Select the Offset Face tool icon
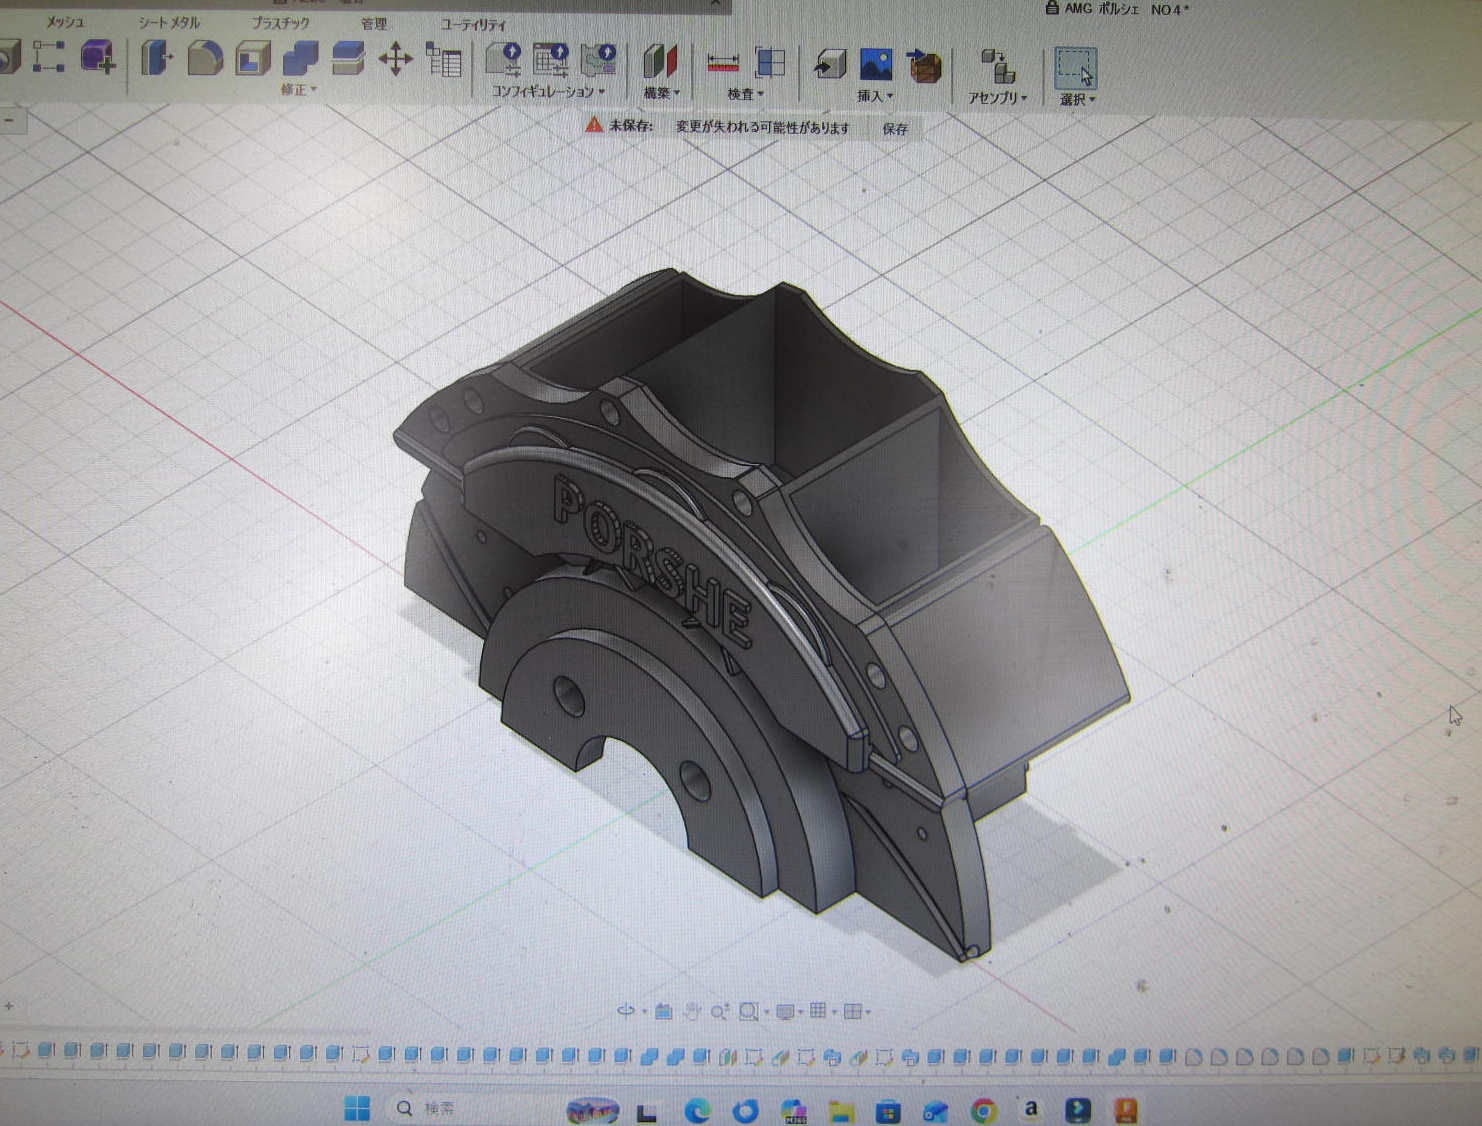The width and height of the screenshot is (1482, 1126). point(347,59)
